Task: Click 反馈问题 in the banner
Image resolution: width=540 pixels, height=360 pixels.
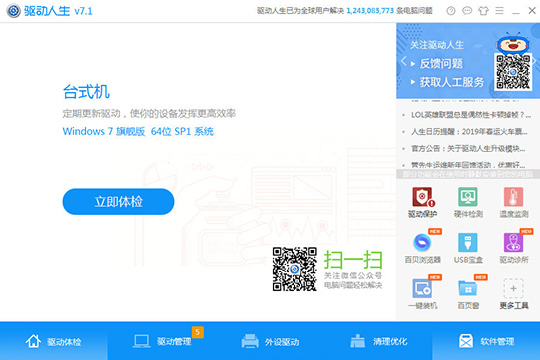Action: click(x=441, y=63)
